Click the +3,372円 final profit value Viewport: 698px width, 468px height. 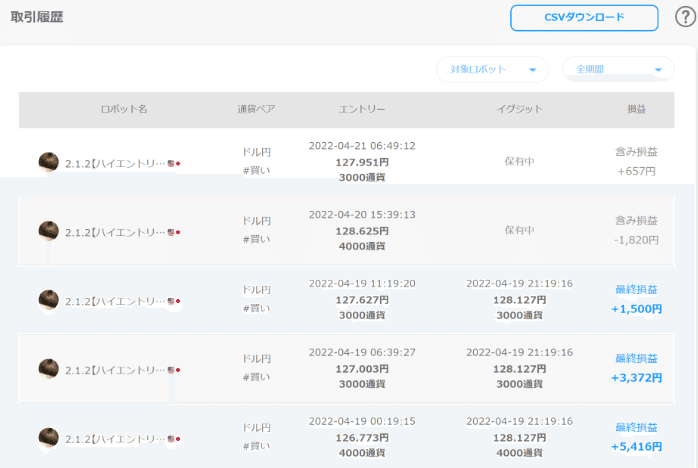[636, 378]
